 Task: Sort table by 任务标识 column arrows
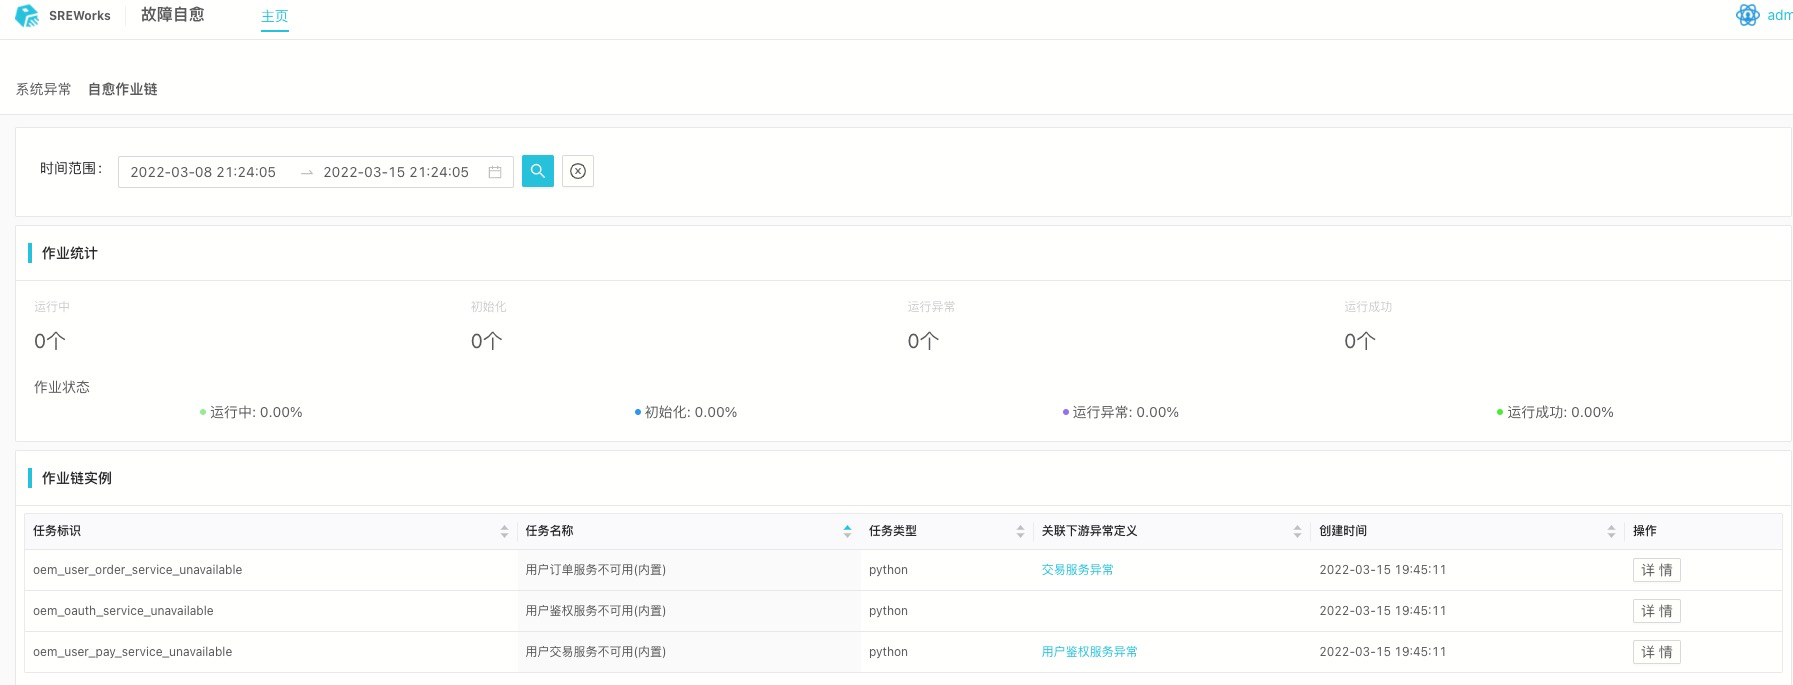click(x=504, y=531)
